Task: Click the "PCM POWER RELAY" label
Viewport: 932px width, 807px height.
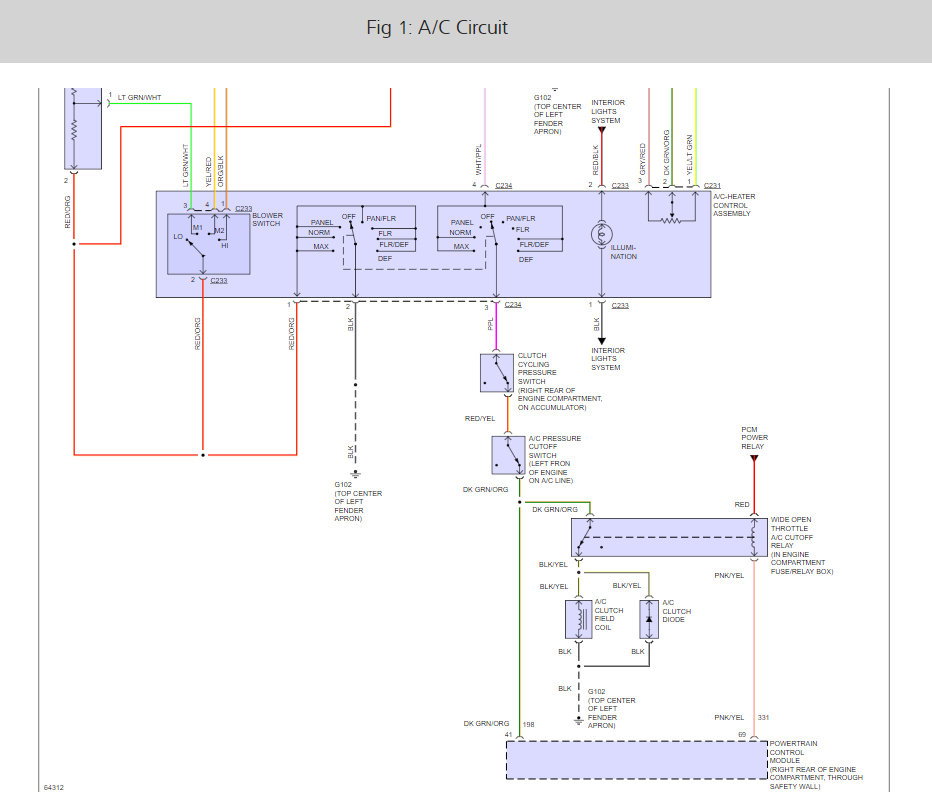Action: (x=754, y=437)
